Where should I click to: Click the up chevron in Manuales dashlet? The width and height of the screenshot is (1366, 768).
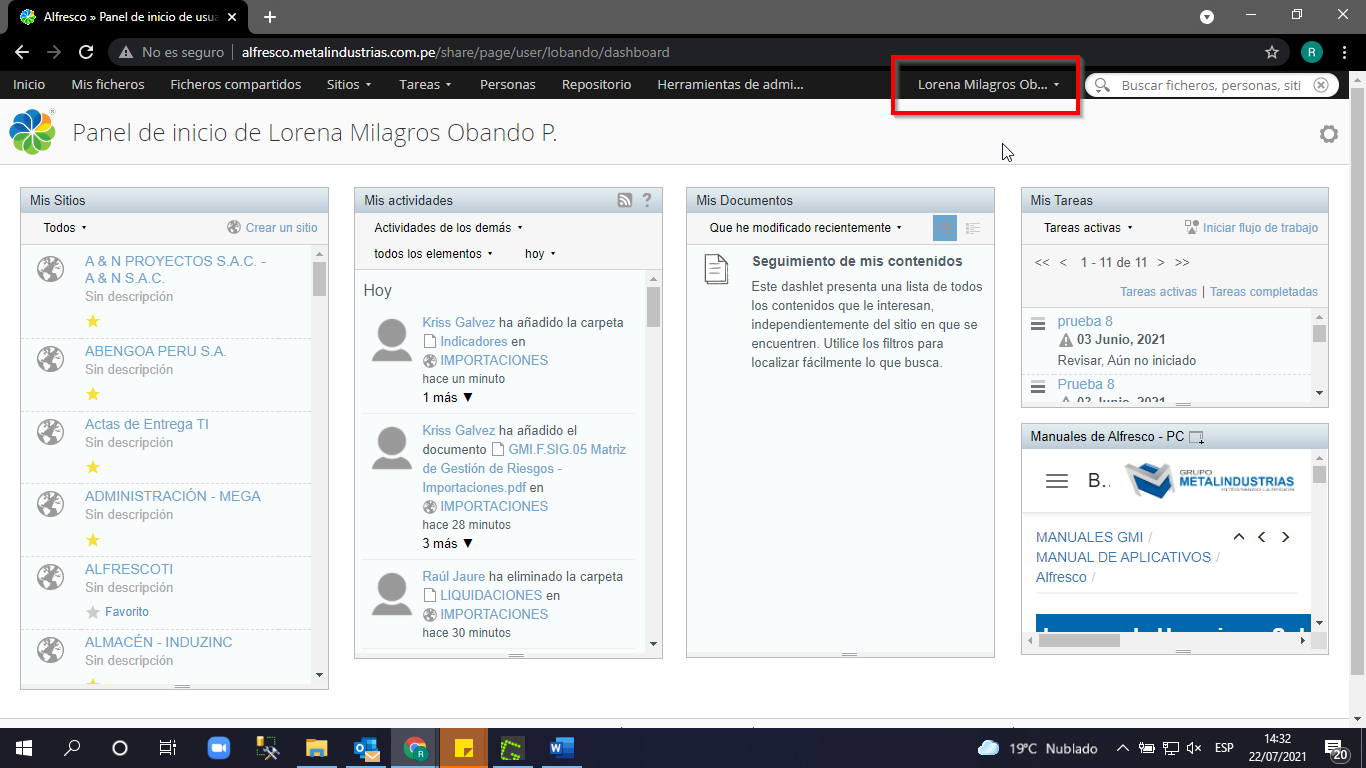pyautogui.click(x=1239, y=537)
